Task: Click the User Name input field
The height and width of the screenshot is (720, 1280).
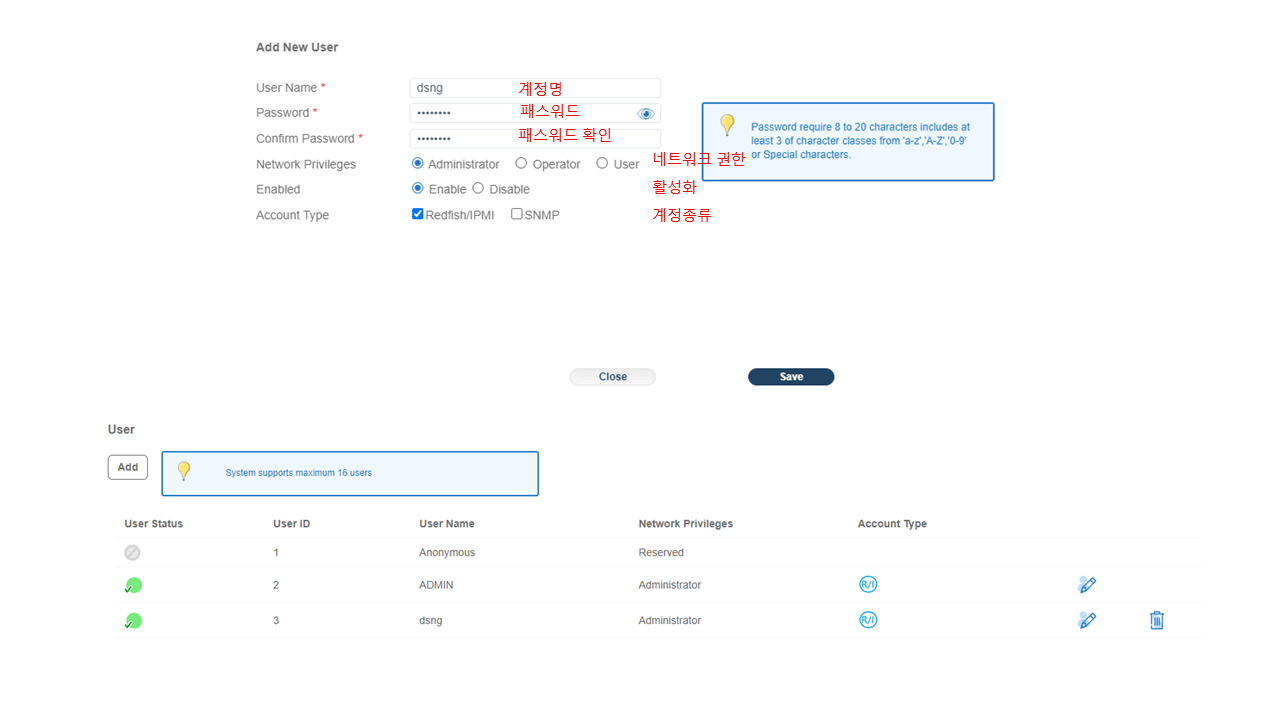Action: pyautogui.click(x=535, y=88)
